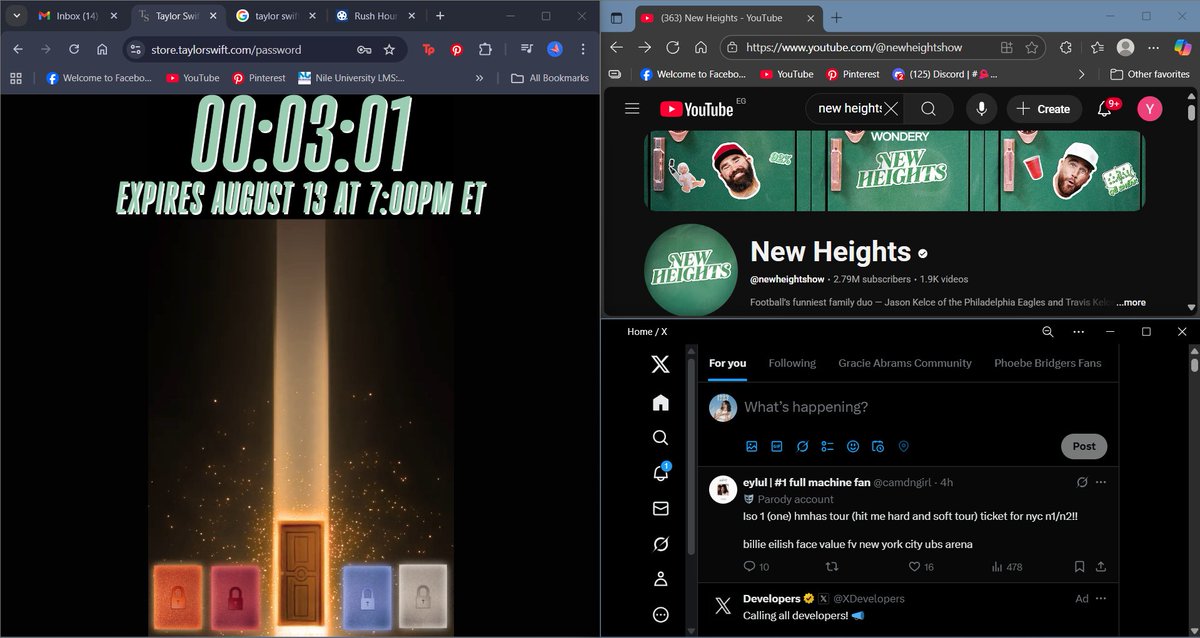
Task: Refresh the YouTube page in Edge
Action: pyautogui.click(x=673, y=47)
